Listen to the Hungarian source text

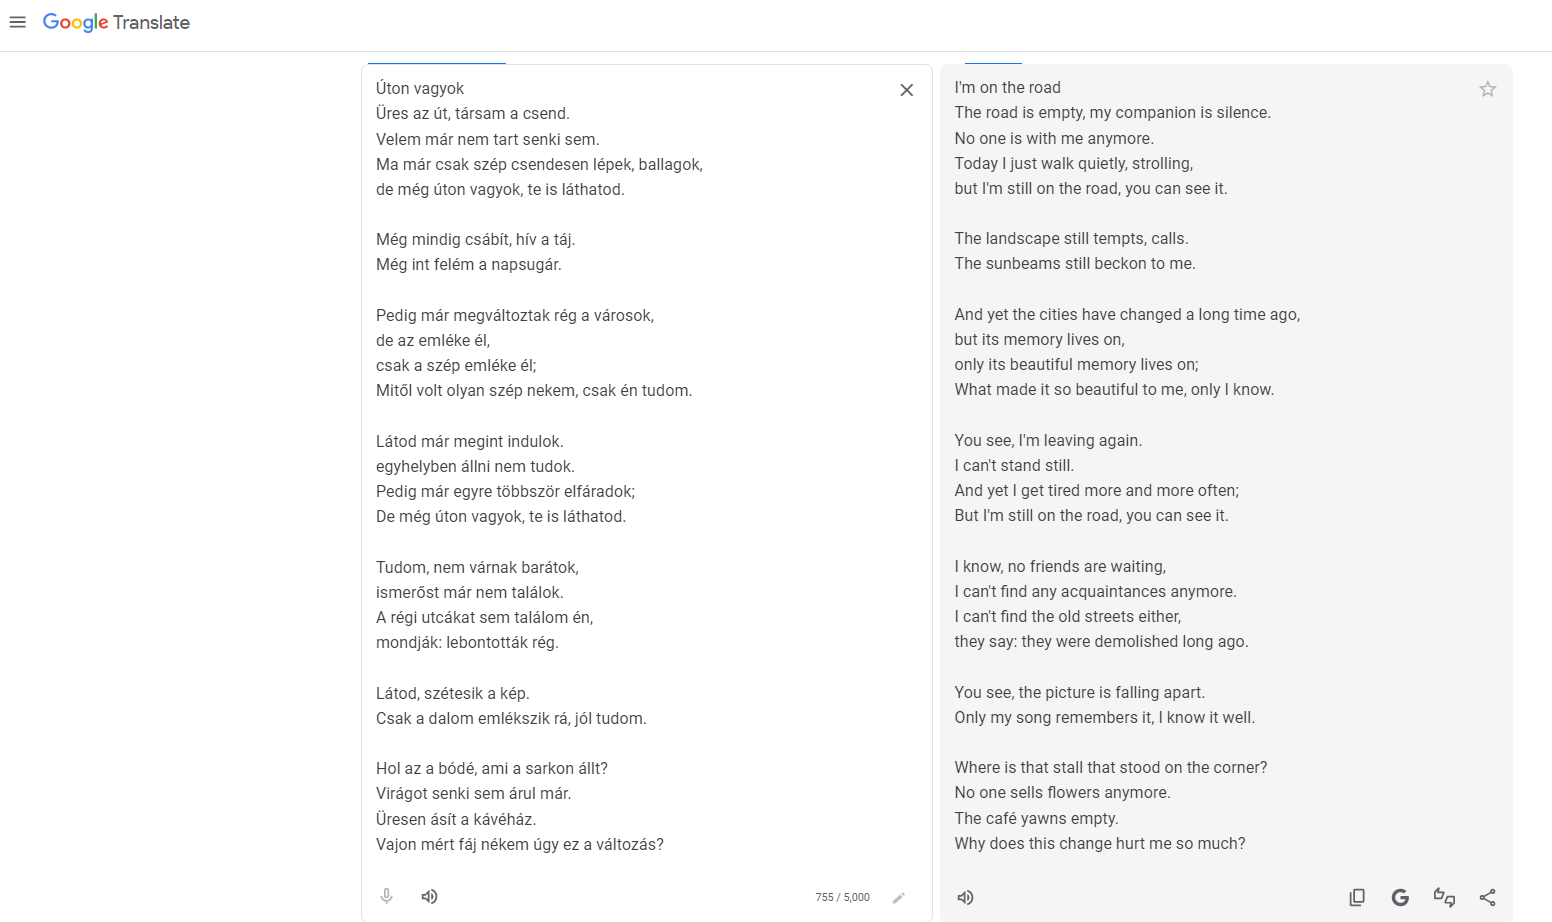point(429,896)
